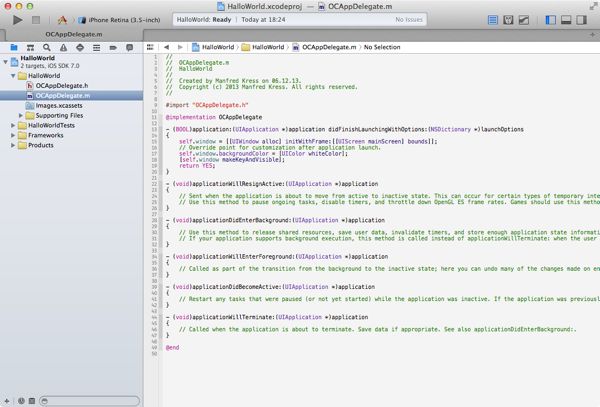The image size is (600, 407).
Task: Collapse the HalloWorld group folder
Action: tap(13, 76)
